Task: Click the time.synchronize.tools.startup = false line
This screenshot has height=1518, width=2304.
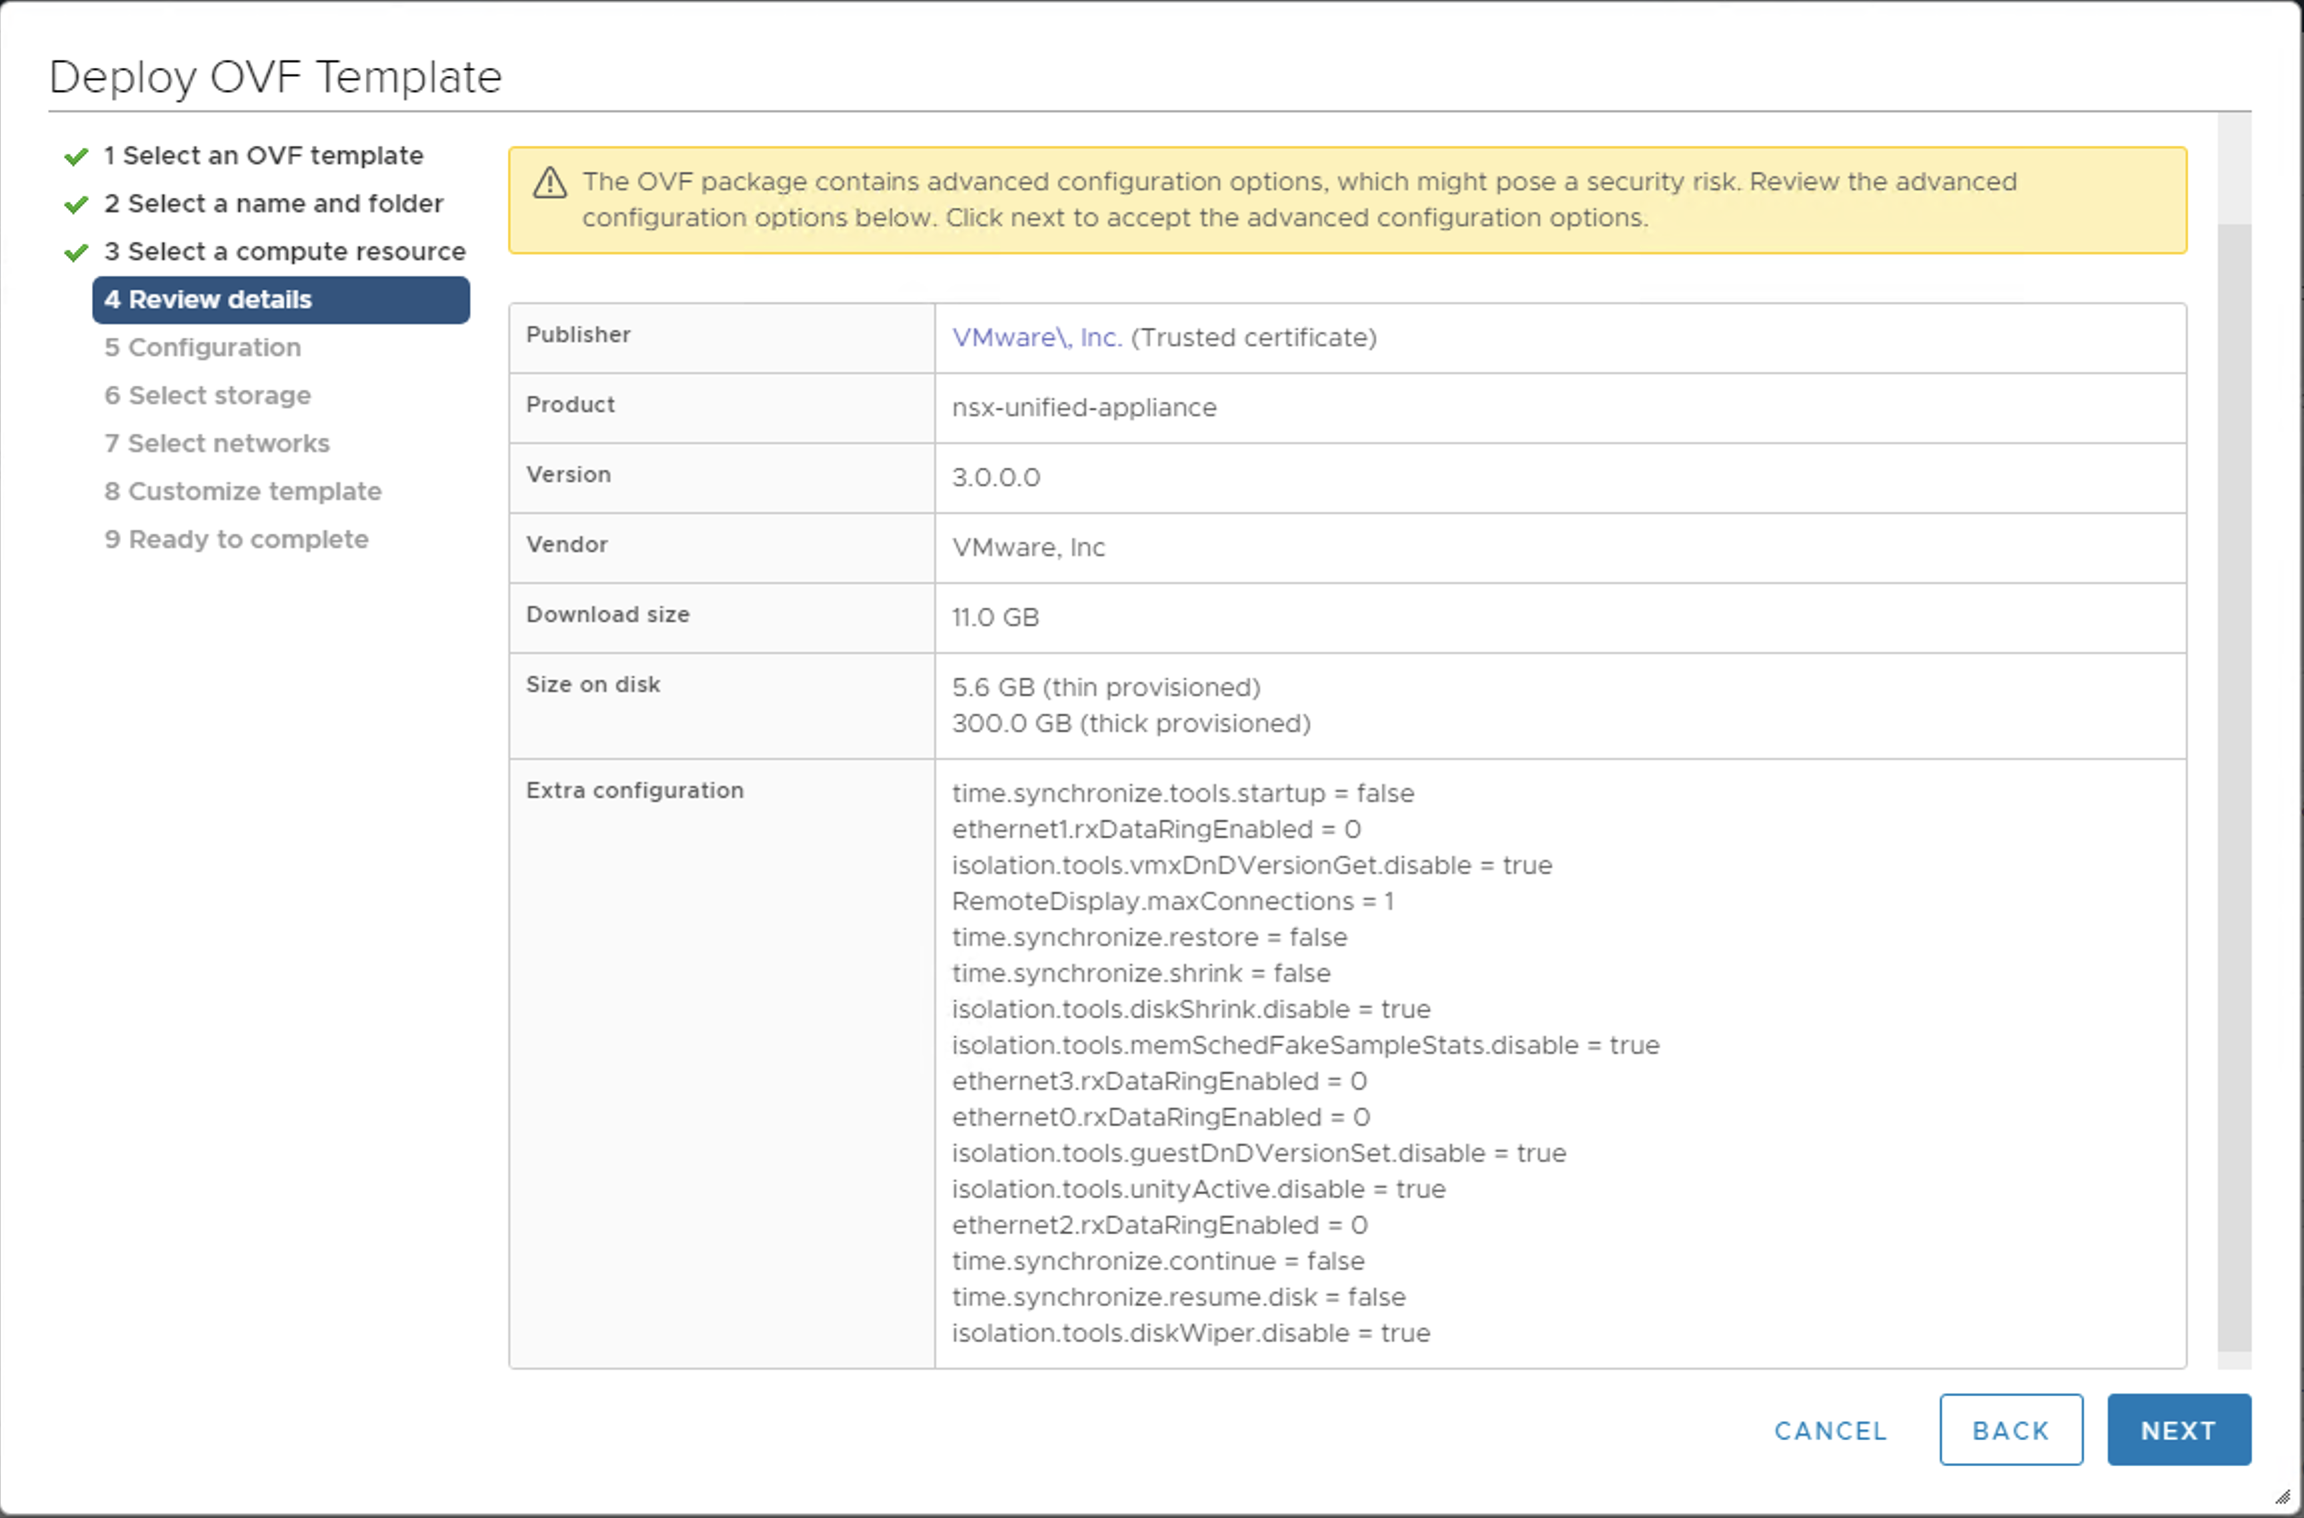Action: coord(1183,794)
